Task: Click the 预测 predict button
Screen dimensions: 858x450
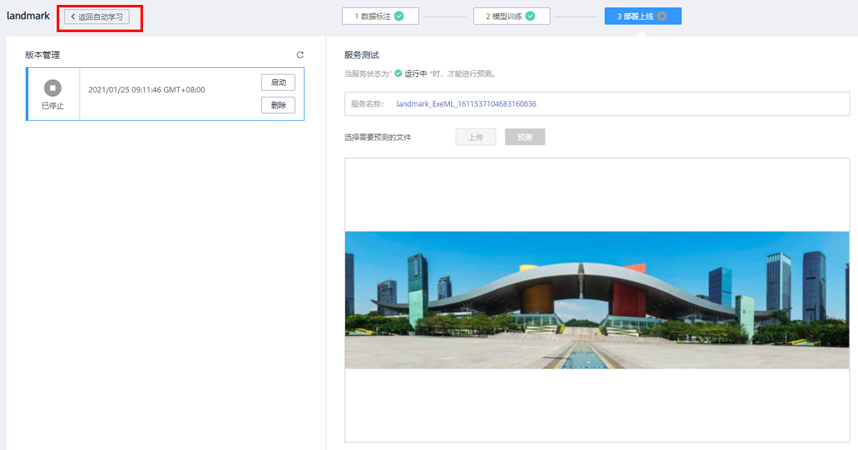Action: [525, 137]
